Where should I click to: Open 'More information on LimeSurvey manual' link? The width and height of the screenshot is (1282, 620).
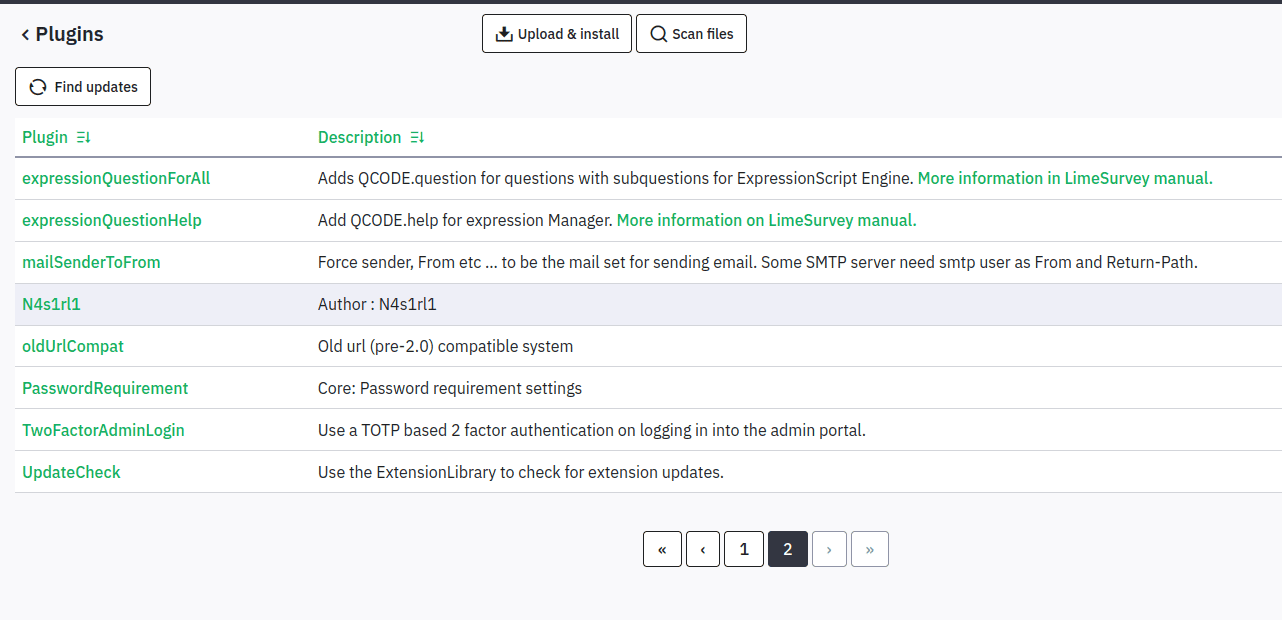pyautogui.click(x=766, y=220)
